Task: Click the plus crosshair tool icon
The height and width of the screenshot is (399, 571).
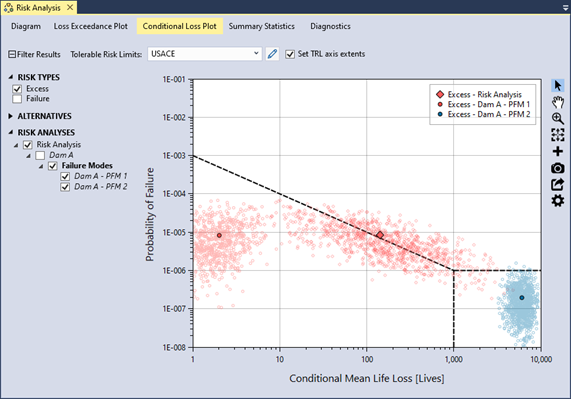Action: point(558,151)
